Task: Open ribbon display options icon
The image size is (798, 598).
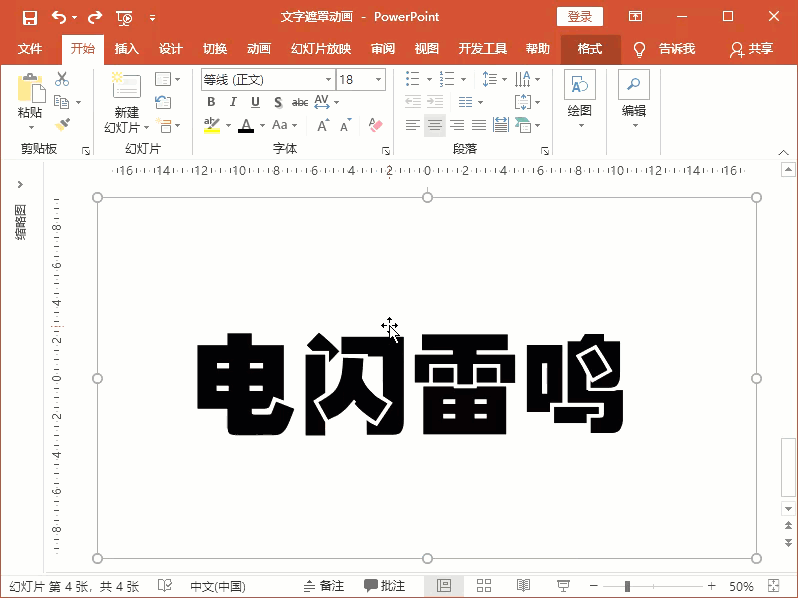Action: click(x=635, y=16)
